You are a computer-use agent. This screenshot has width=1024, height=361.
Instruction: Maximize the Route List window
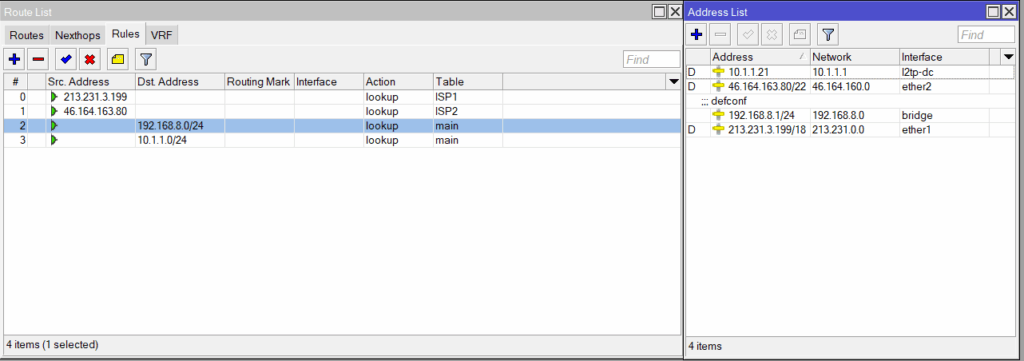tap(660, 12)
